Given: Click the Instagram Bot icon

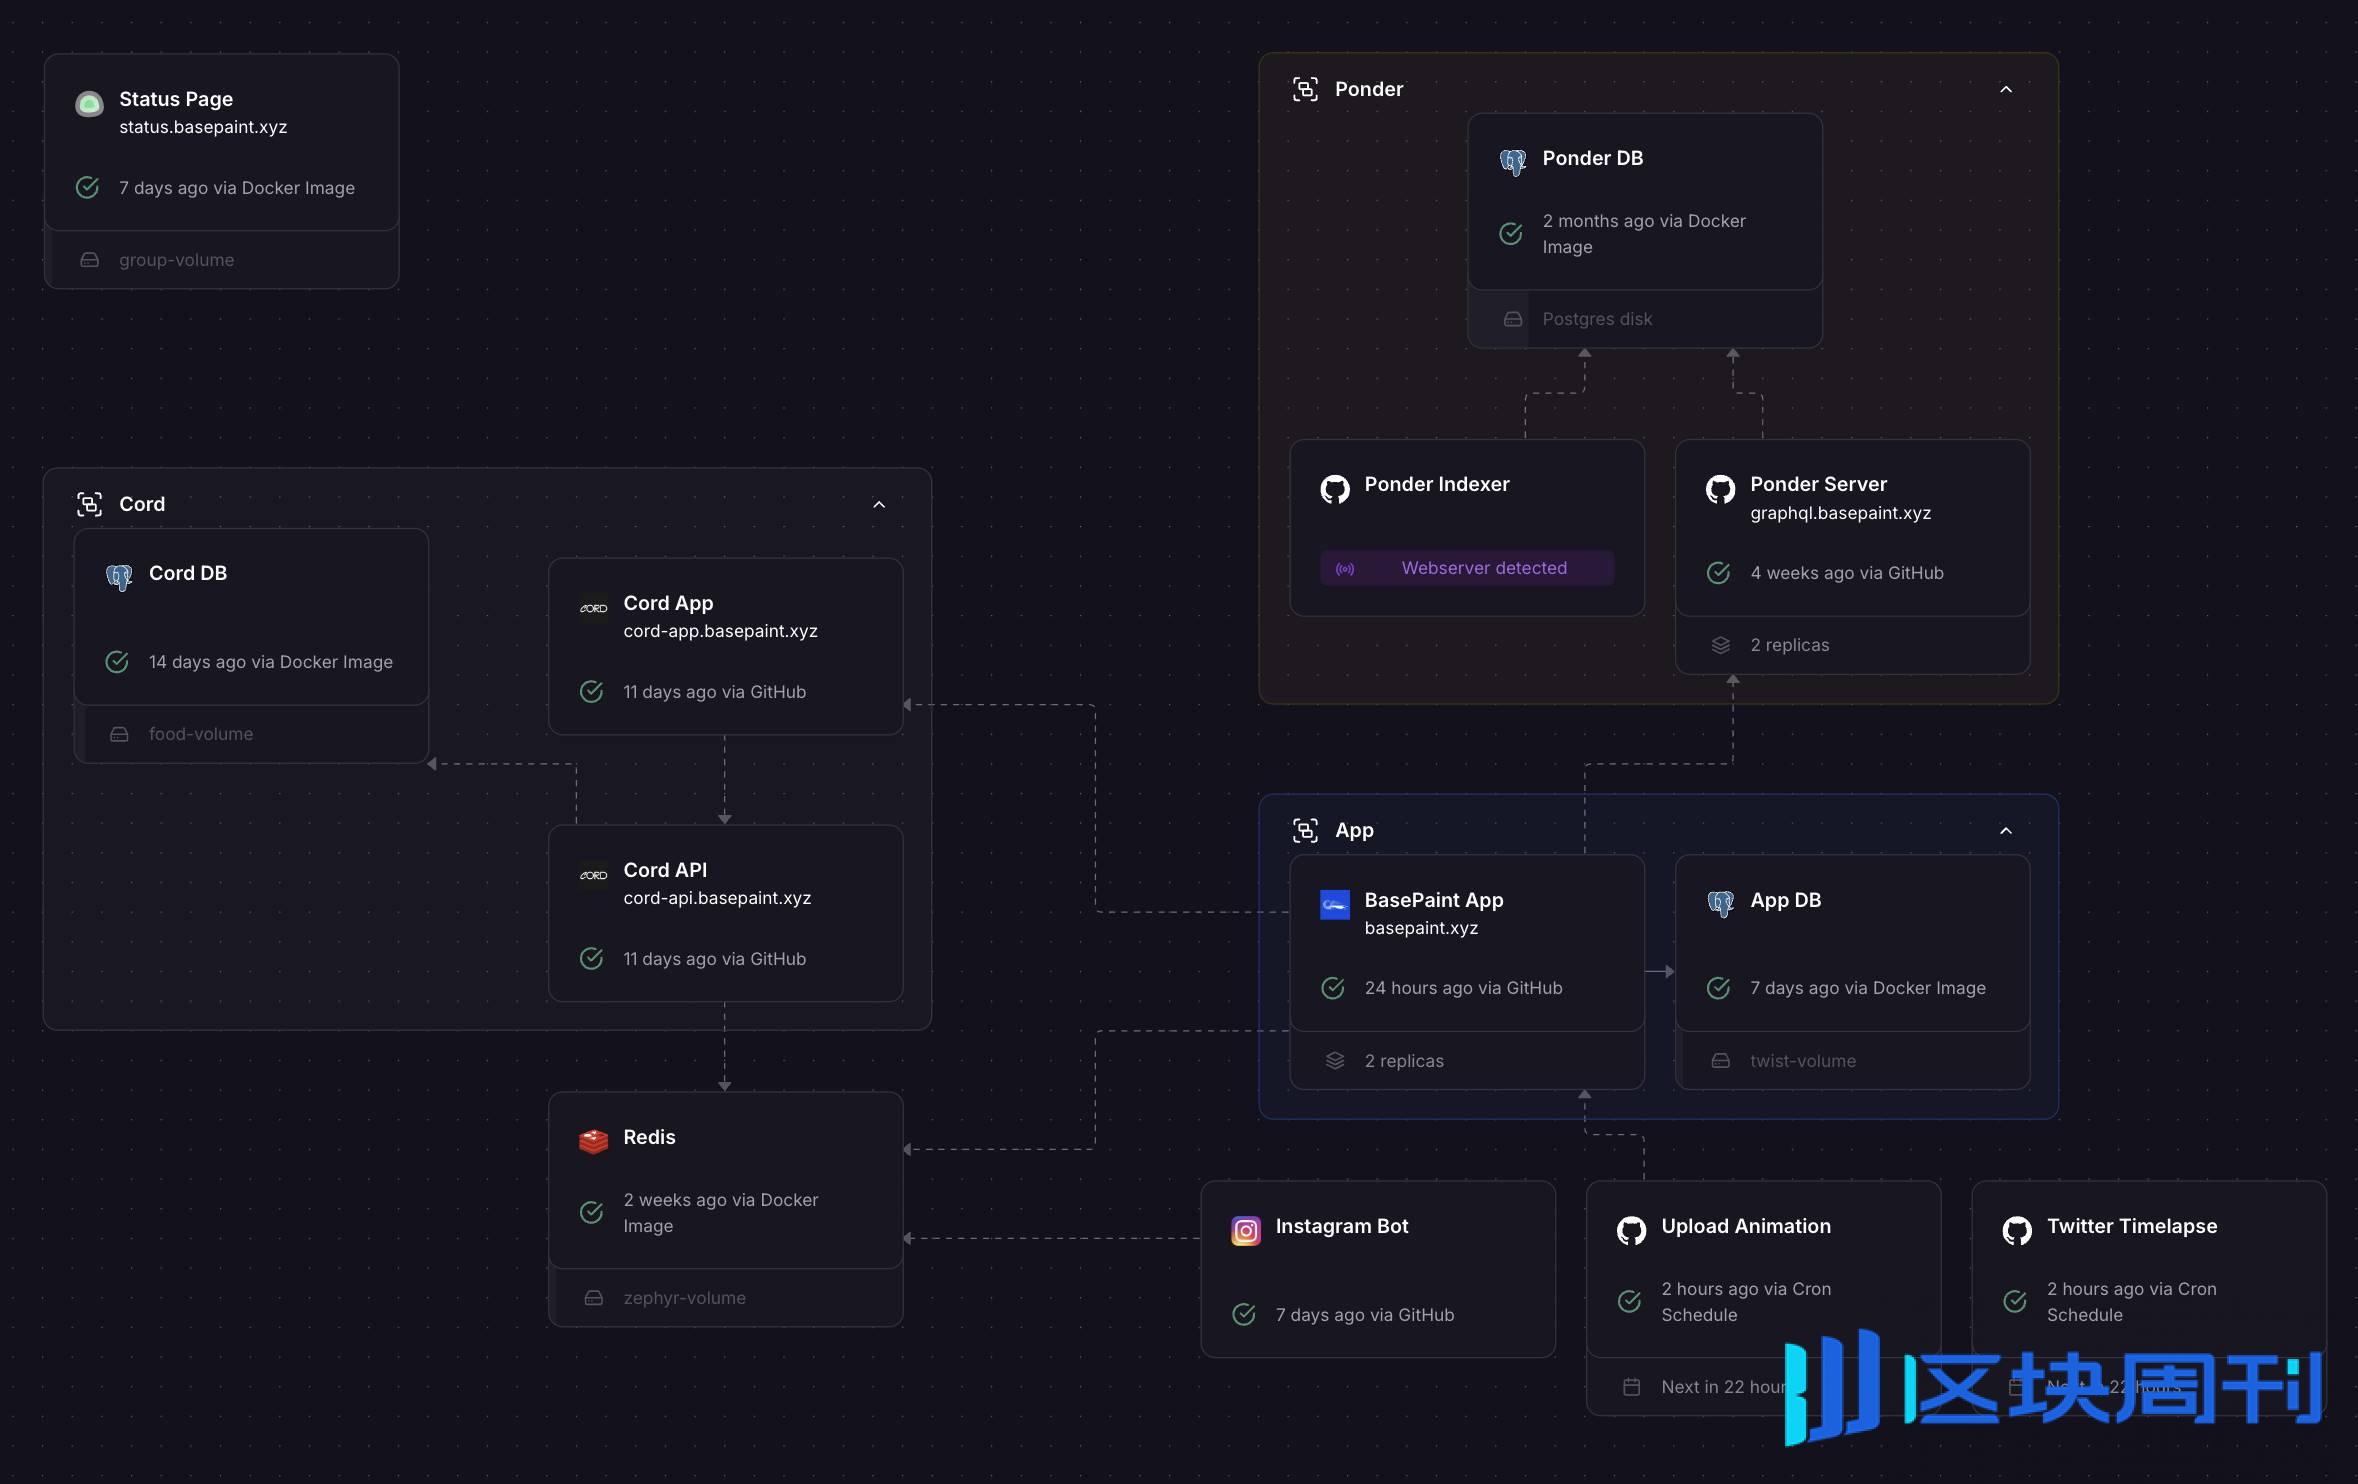Looking at the screenshot, I should (x=1245, y=1231).
